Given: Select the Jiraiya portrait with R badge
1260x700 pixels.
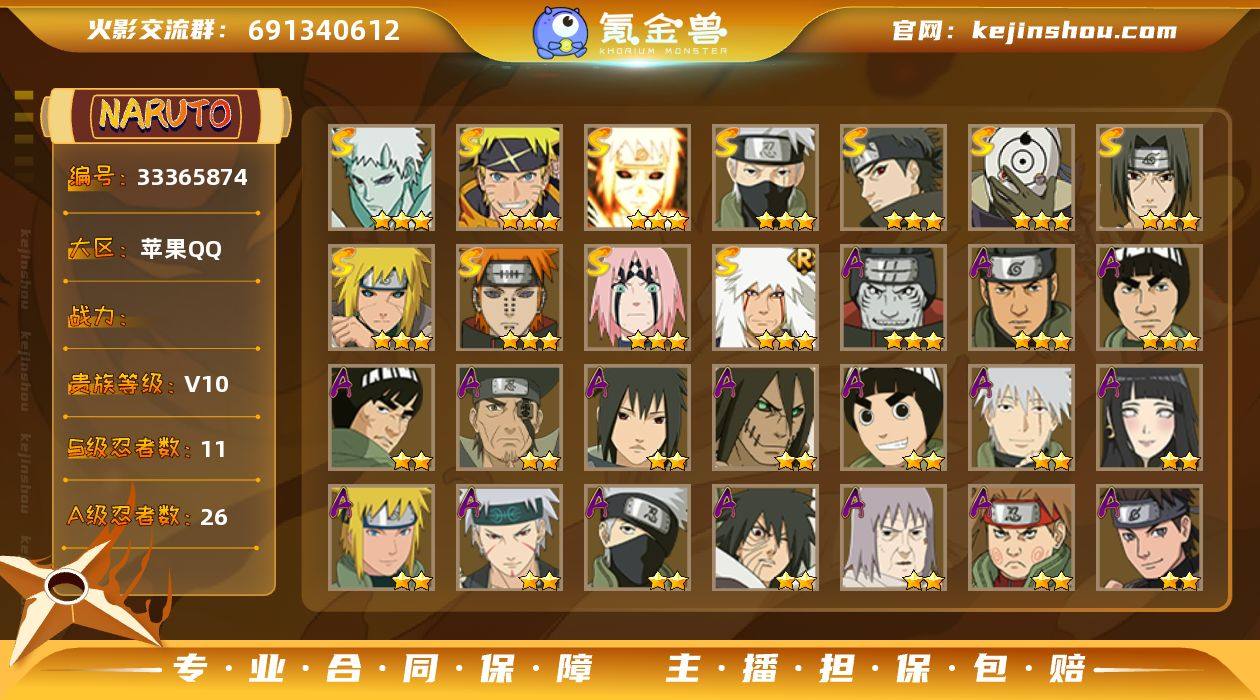Looking at the screenshot, I should coord(765,297).
